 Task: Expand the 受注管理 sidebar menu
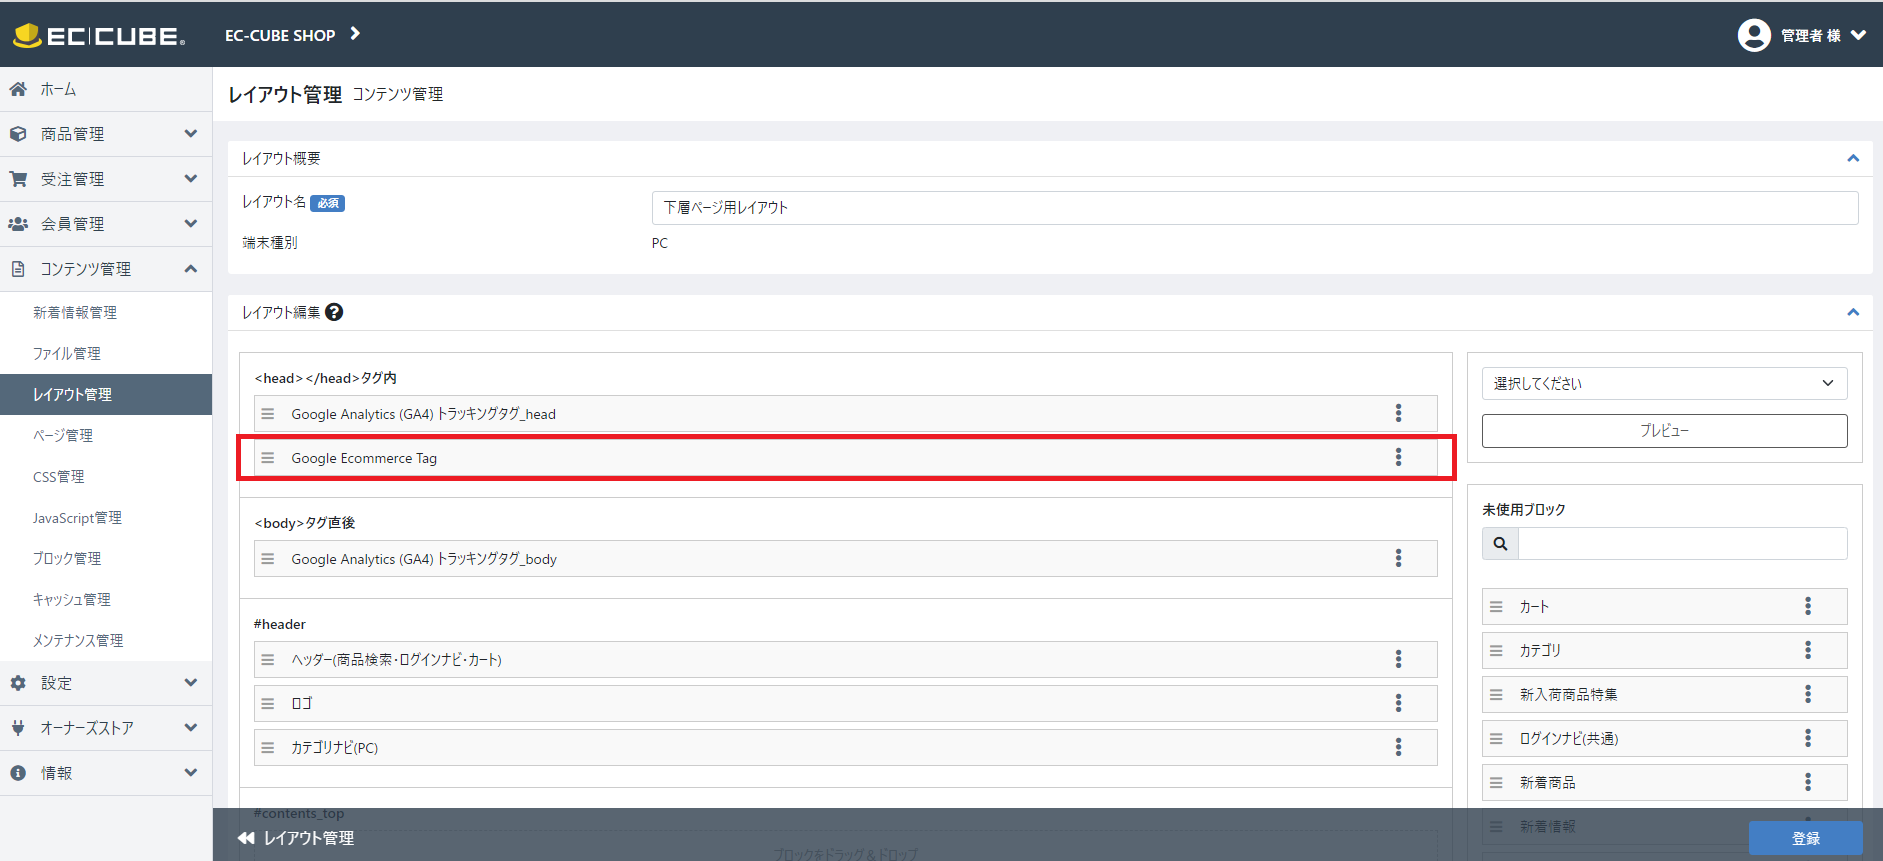(x=106, y=179)
